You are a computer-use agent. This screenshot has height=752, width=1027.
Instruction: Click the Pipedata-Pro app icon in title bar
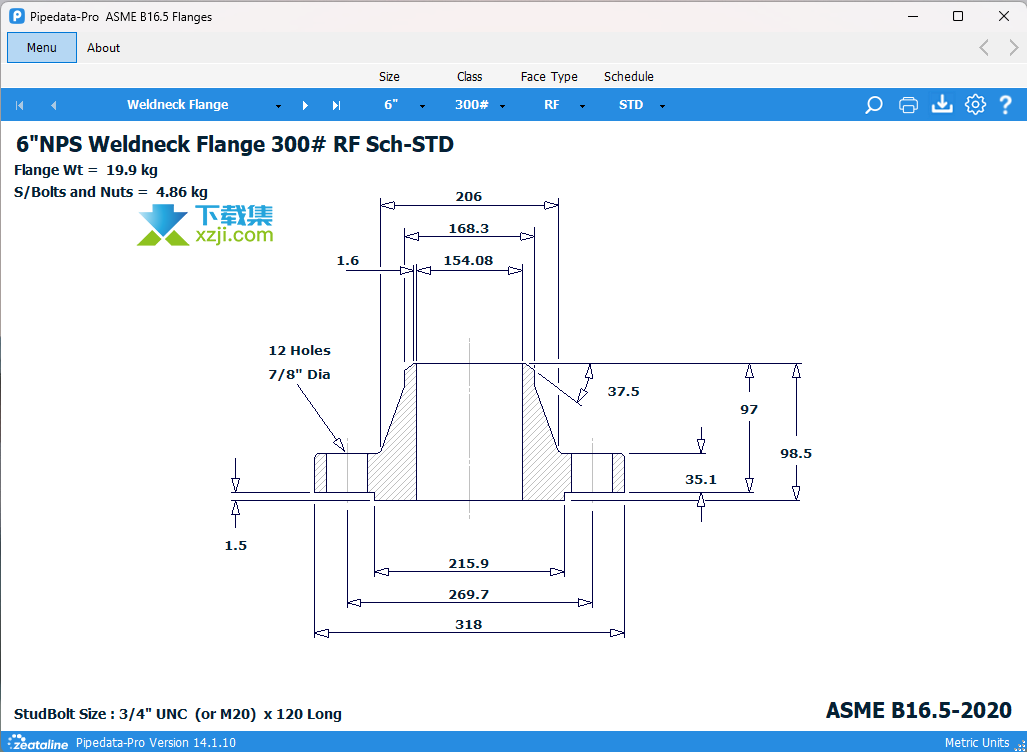(x=18, y=17)
